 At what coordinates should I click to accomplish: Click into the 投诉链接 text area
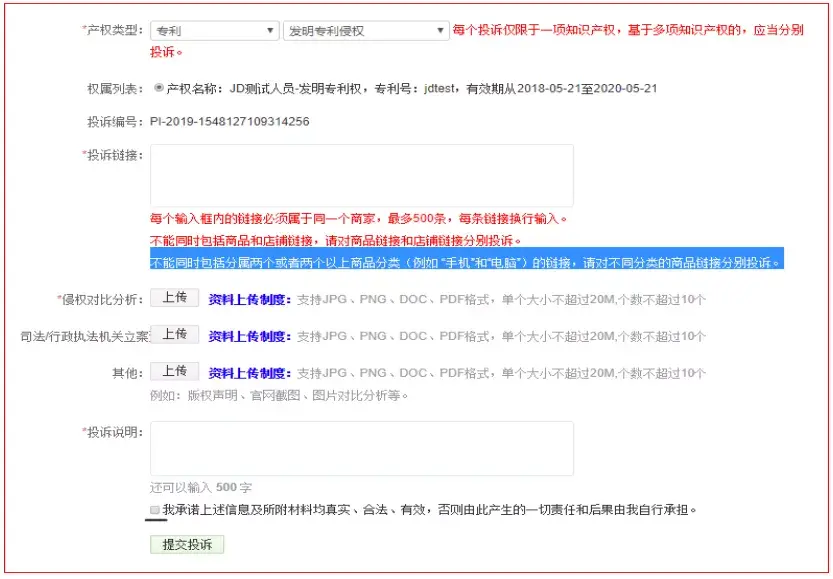361,175
